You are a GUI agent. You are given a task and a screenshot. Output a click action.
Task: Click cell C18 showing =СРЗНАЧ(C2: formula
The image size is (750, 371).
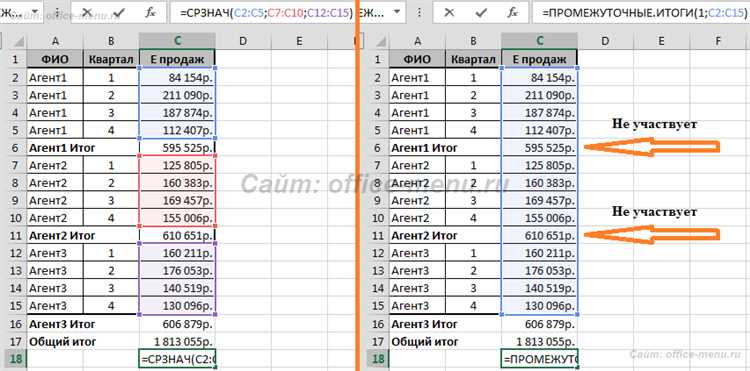pyautogui.click(x=177, y=359)
